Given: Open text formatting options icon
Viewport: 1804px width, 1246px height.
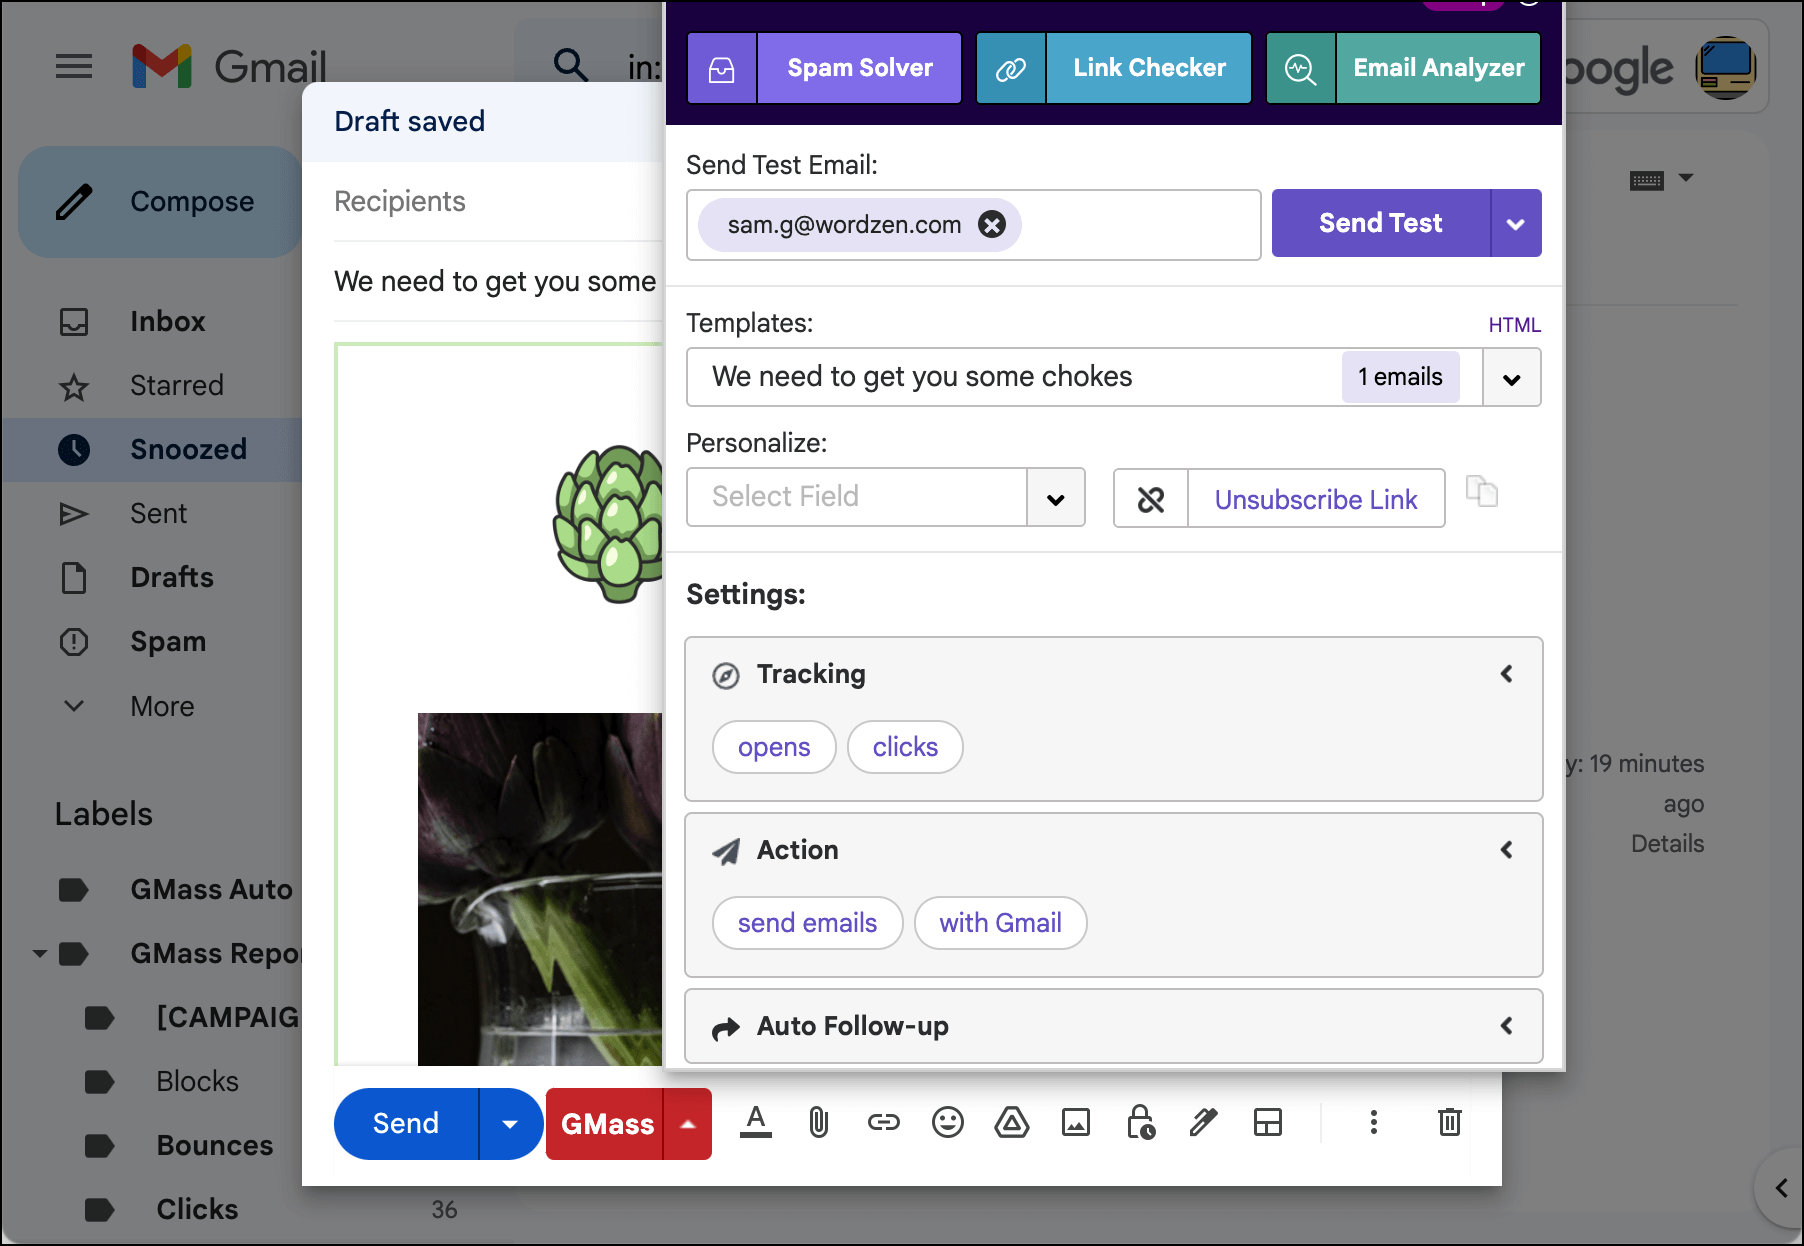Looking at the screenshot, I should tap(756, 1123).
